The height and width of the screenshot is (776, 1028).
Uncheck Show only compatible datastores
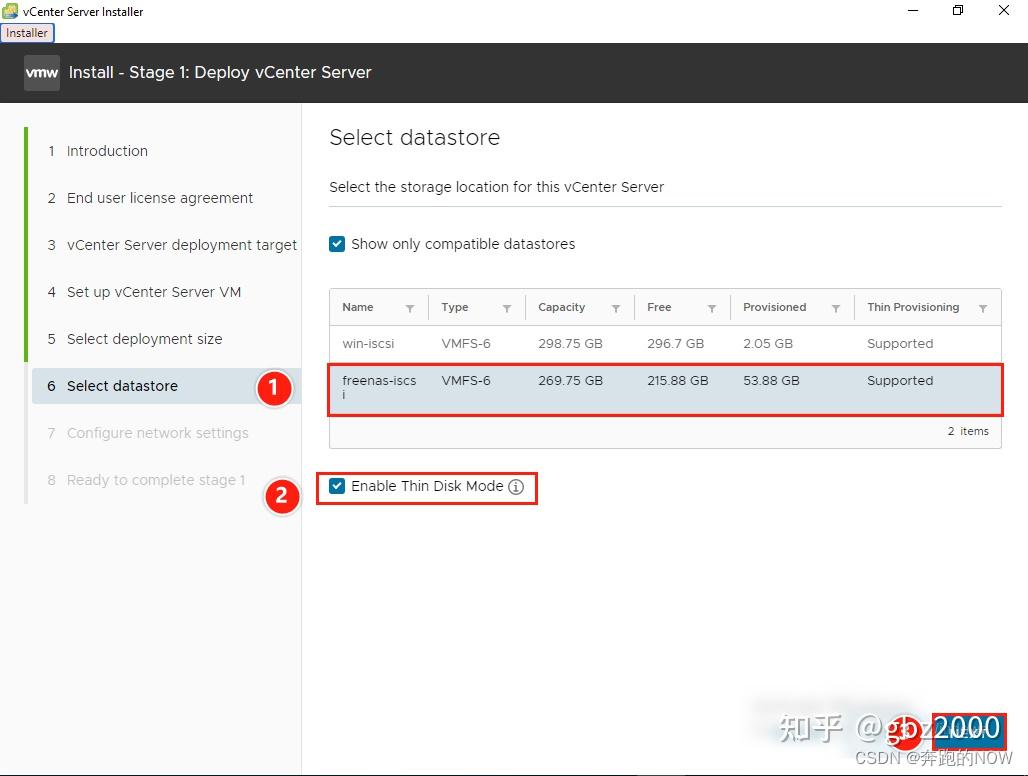tap(337, 244)
